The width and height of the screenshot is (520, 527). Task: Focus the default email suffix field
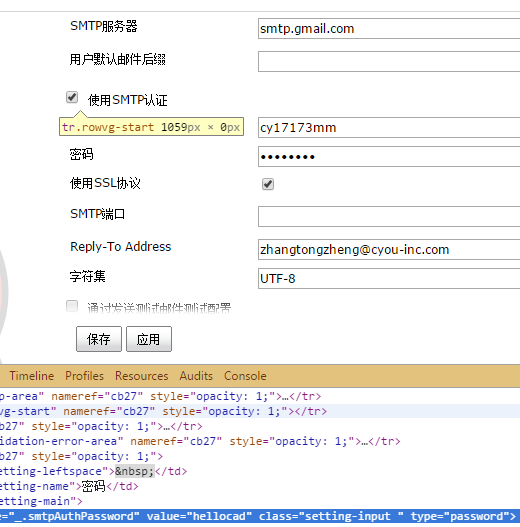click(389, 62)
